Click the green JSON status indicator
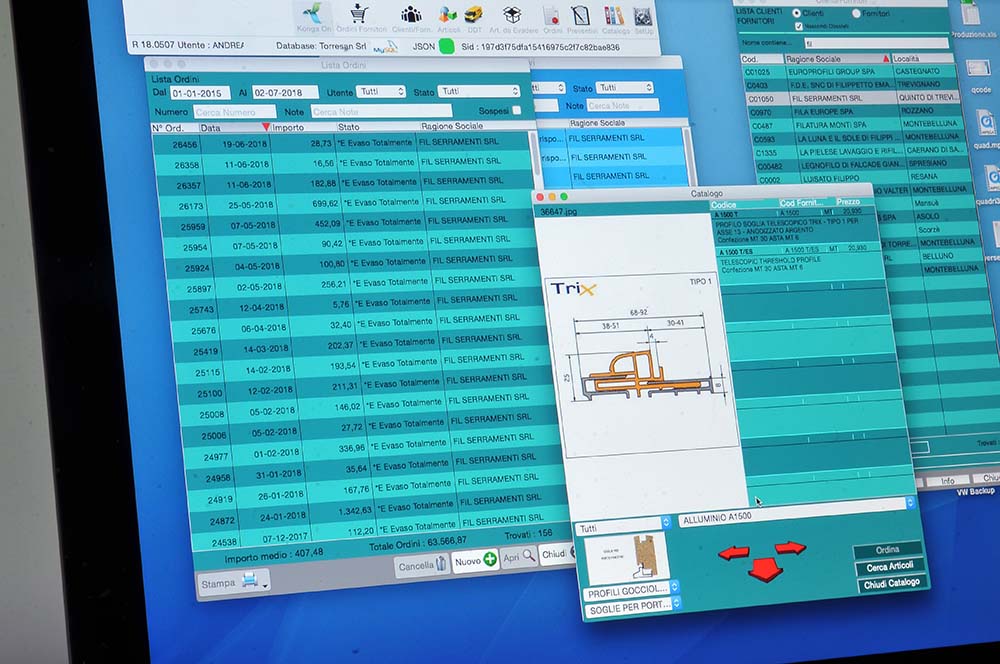 coord(446,47)
